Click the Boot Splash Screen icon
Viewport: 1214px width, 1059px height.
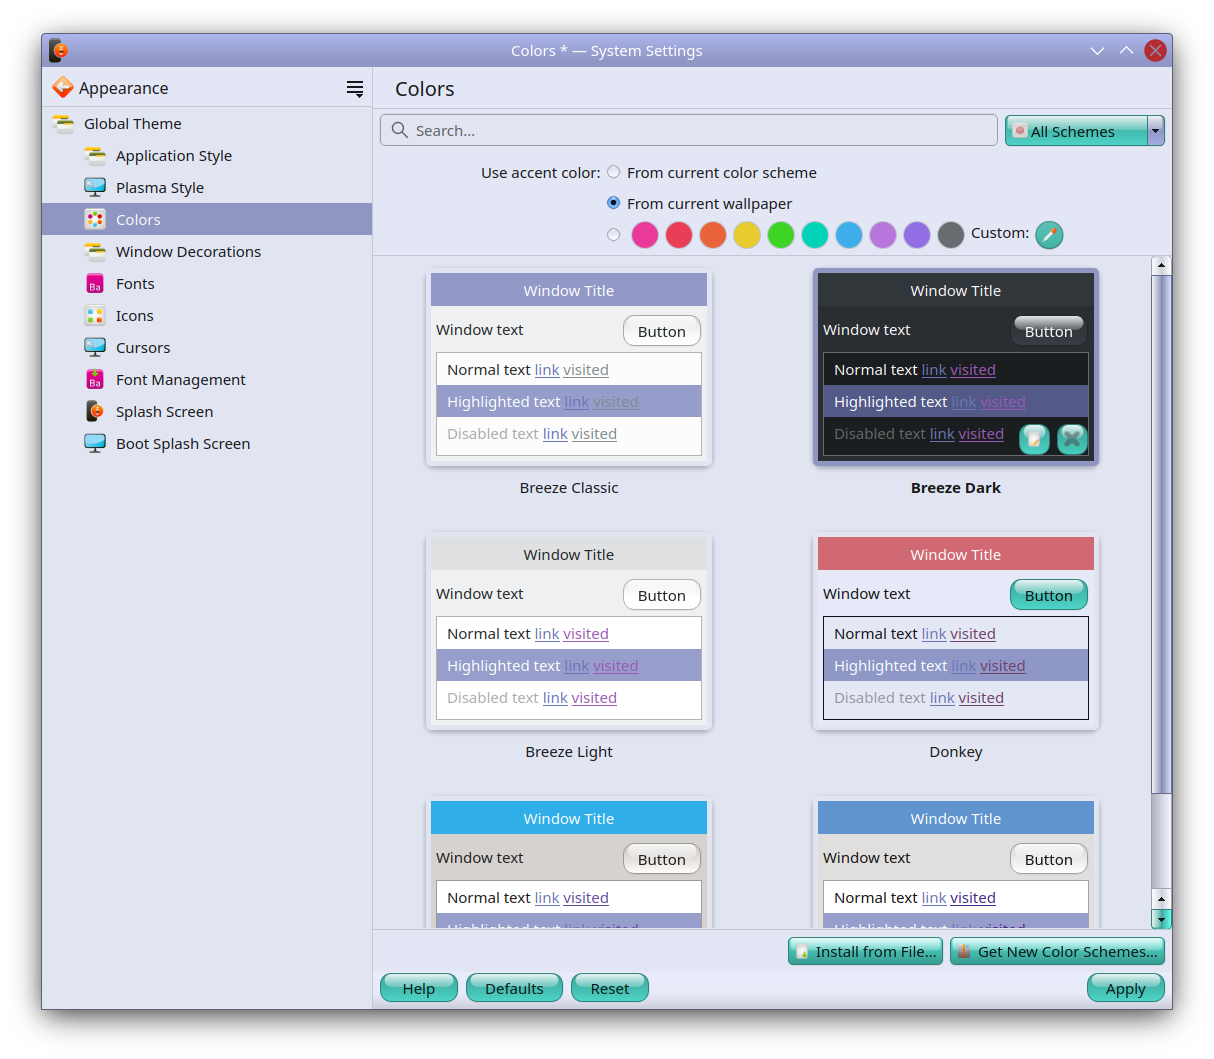point(95,444)
